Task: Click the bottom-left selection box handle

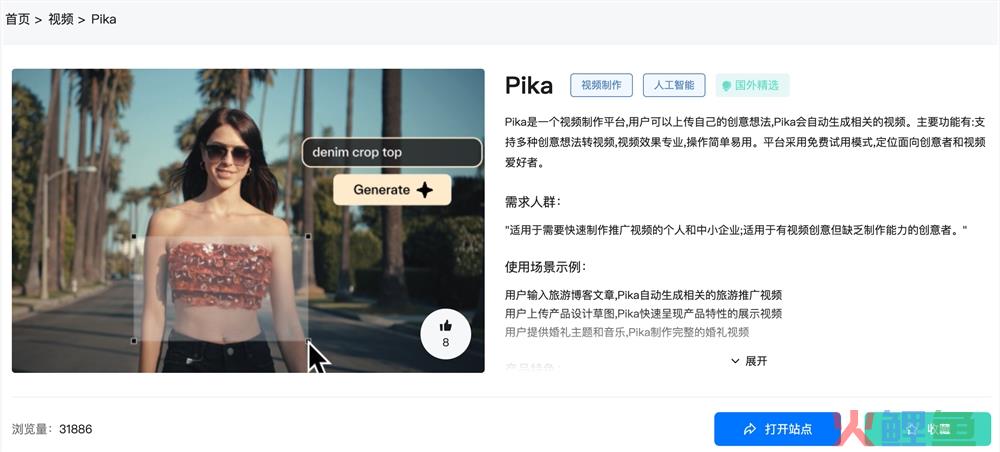Action: tap(134, 341)
